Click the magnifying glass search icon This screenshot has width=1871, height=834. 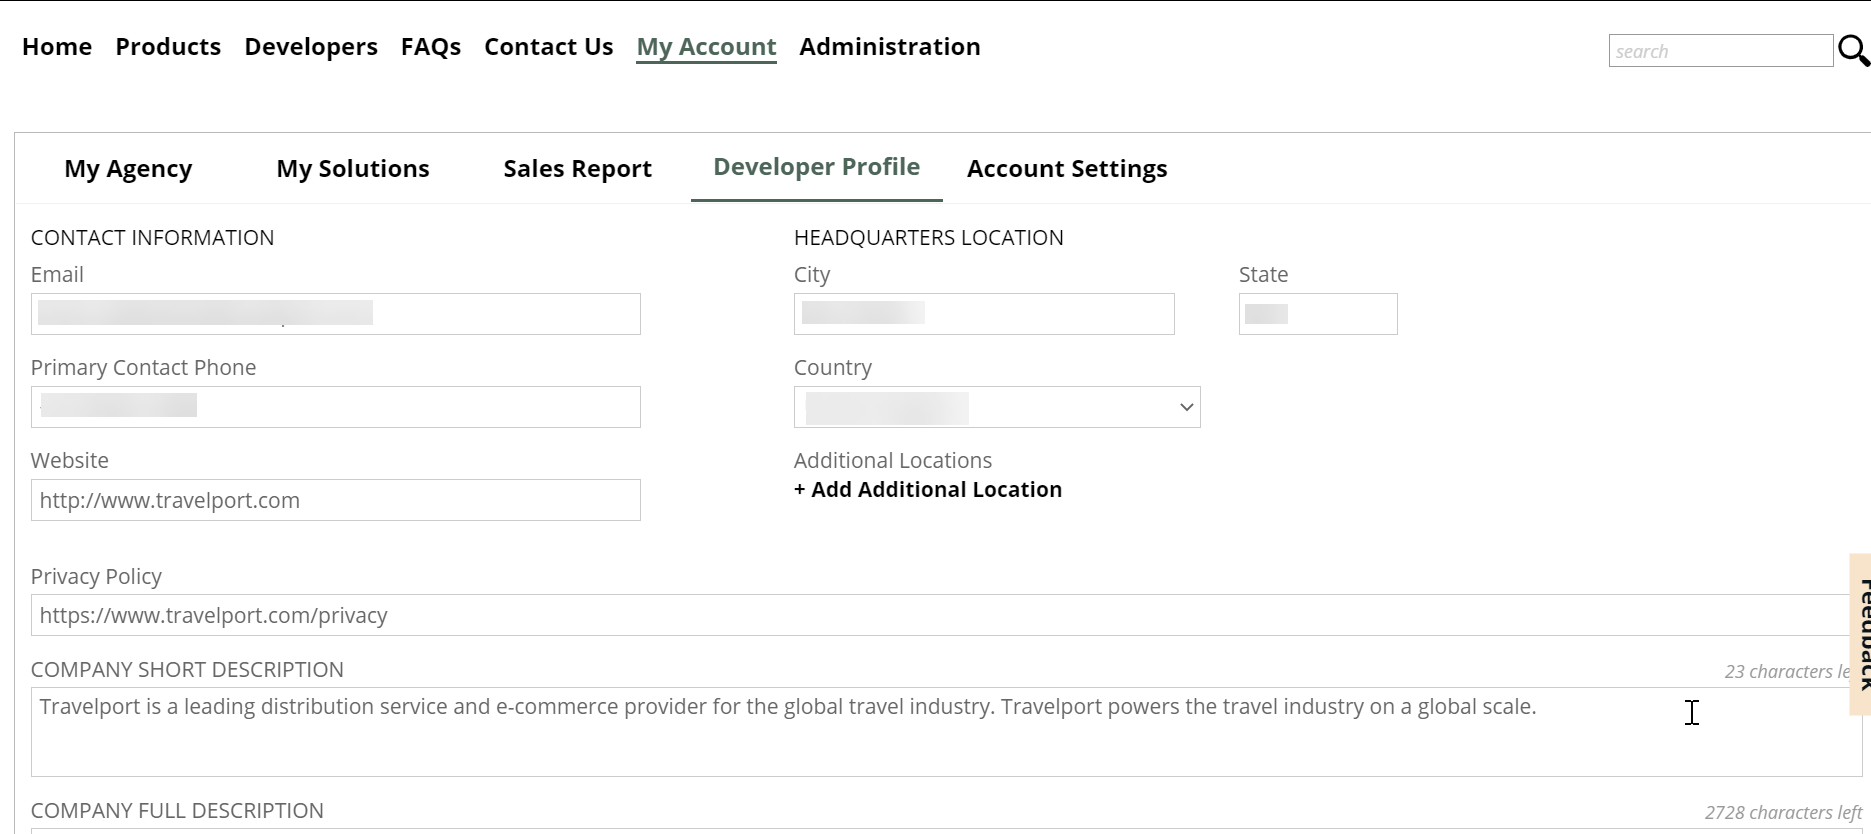click(x=1854, y=51)
